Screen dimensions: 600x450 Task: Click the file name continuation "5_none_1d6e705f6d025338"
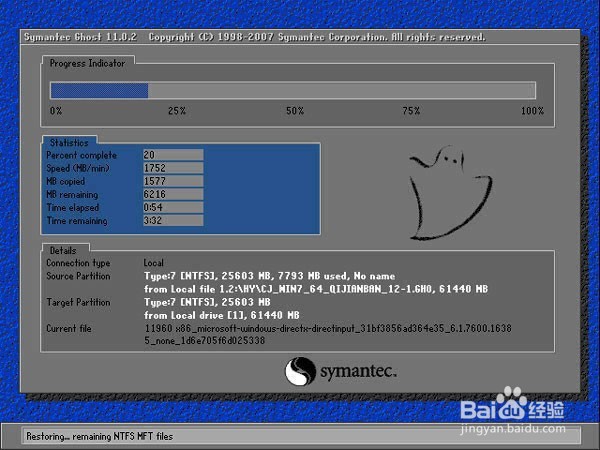tap(204, 340)
